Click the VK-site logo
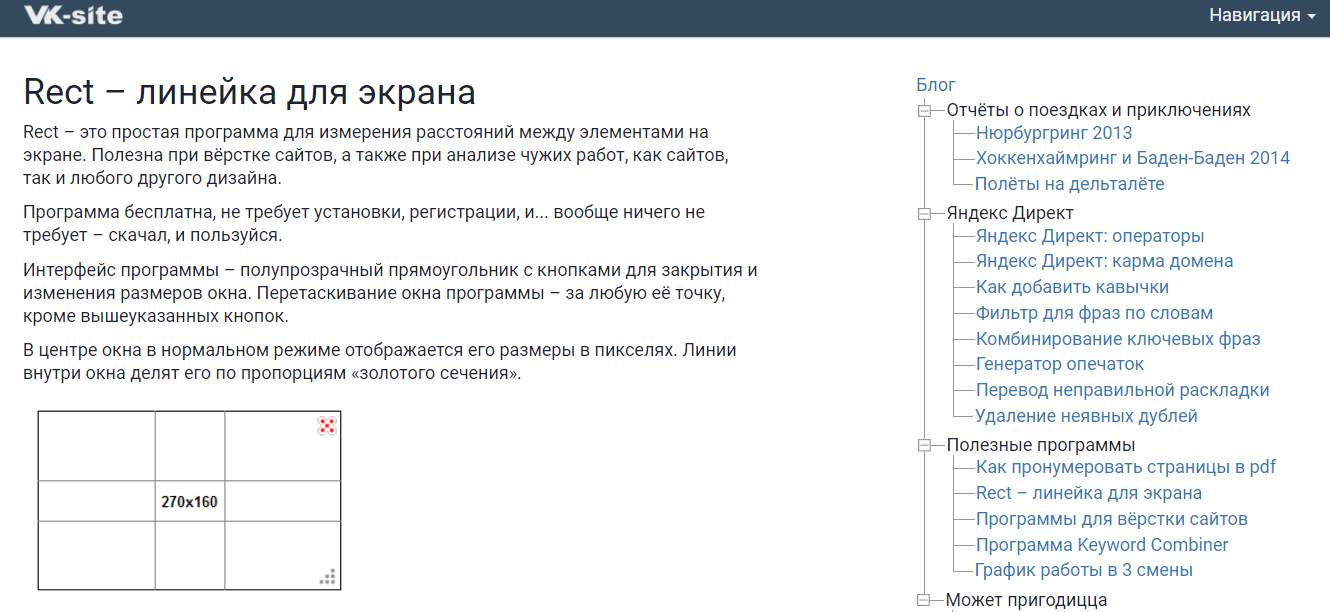The image size is (1330, 612). pyautogui.click(x=73, y=16)
